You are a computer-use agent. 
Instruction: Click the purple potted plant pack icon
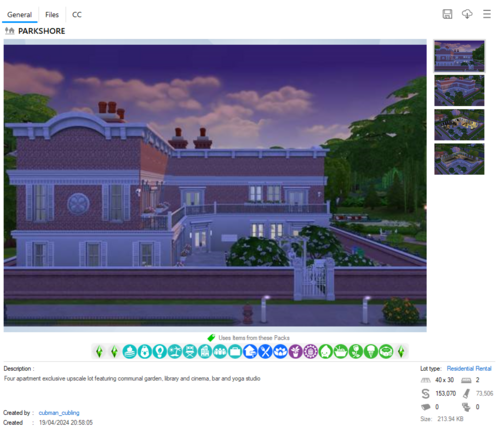[x=295, y=351]
